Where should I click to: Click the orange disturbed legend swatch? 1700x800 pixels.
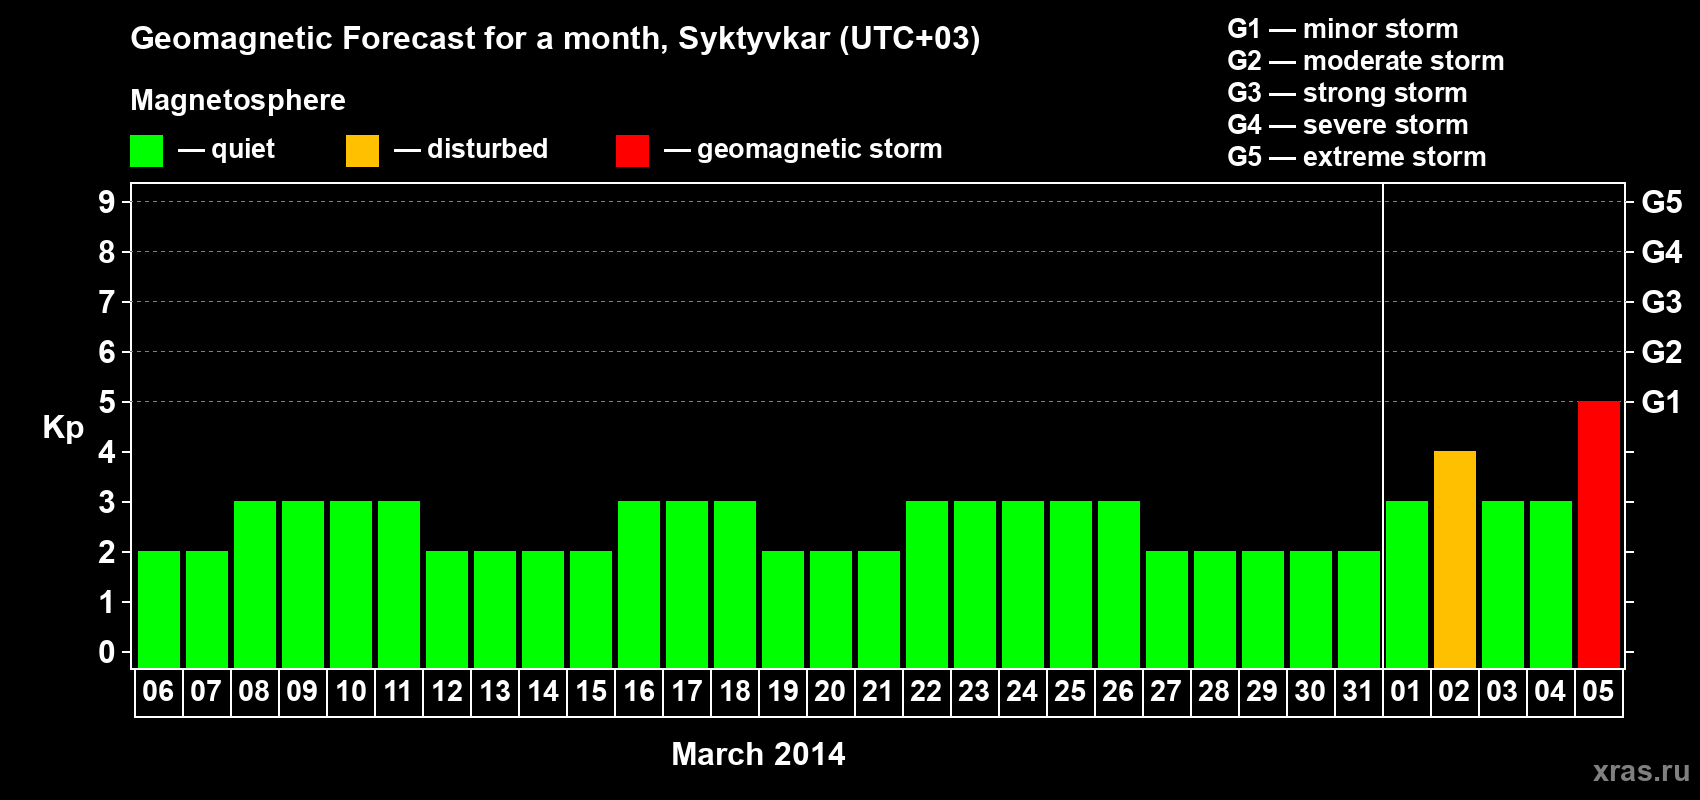pyautogui.click(x=362, y=151)
